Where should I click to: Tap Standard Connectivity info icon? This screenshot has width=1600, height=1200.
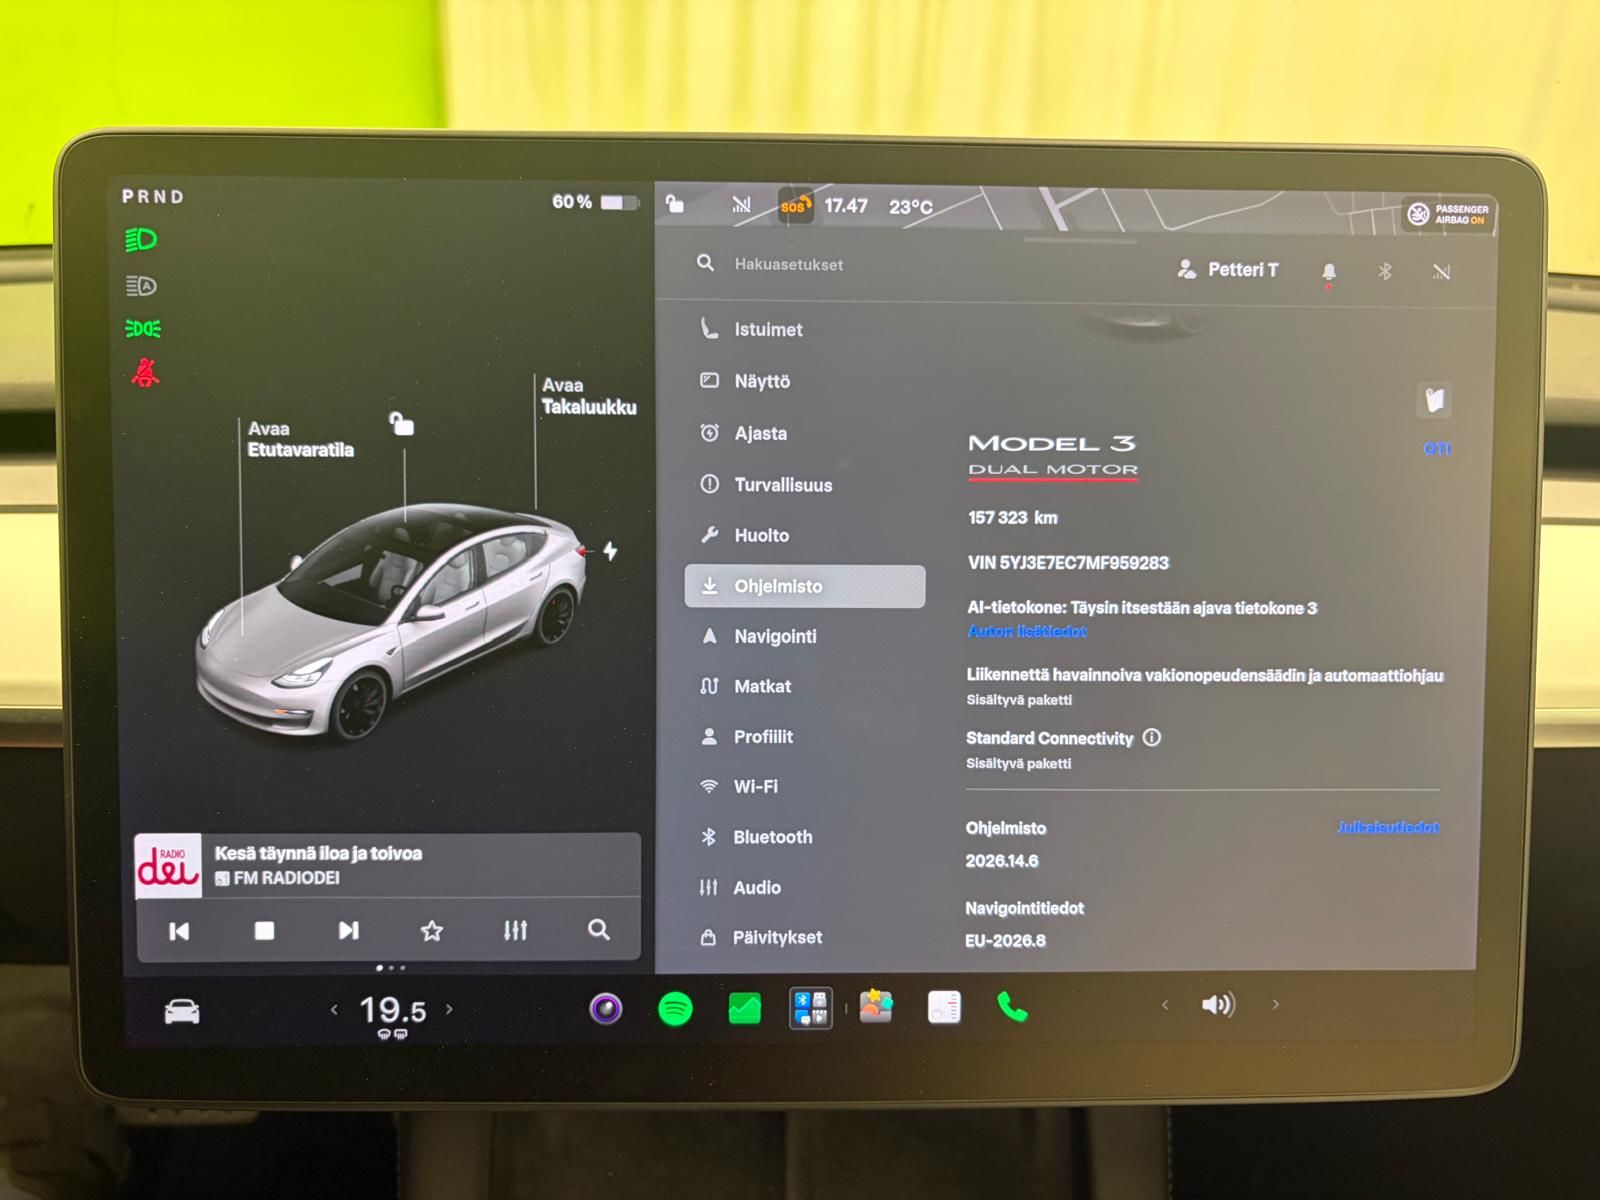tap(1152, 738)
